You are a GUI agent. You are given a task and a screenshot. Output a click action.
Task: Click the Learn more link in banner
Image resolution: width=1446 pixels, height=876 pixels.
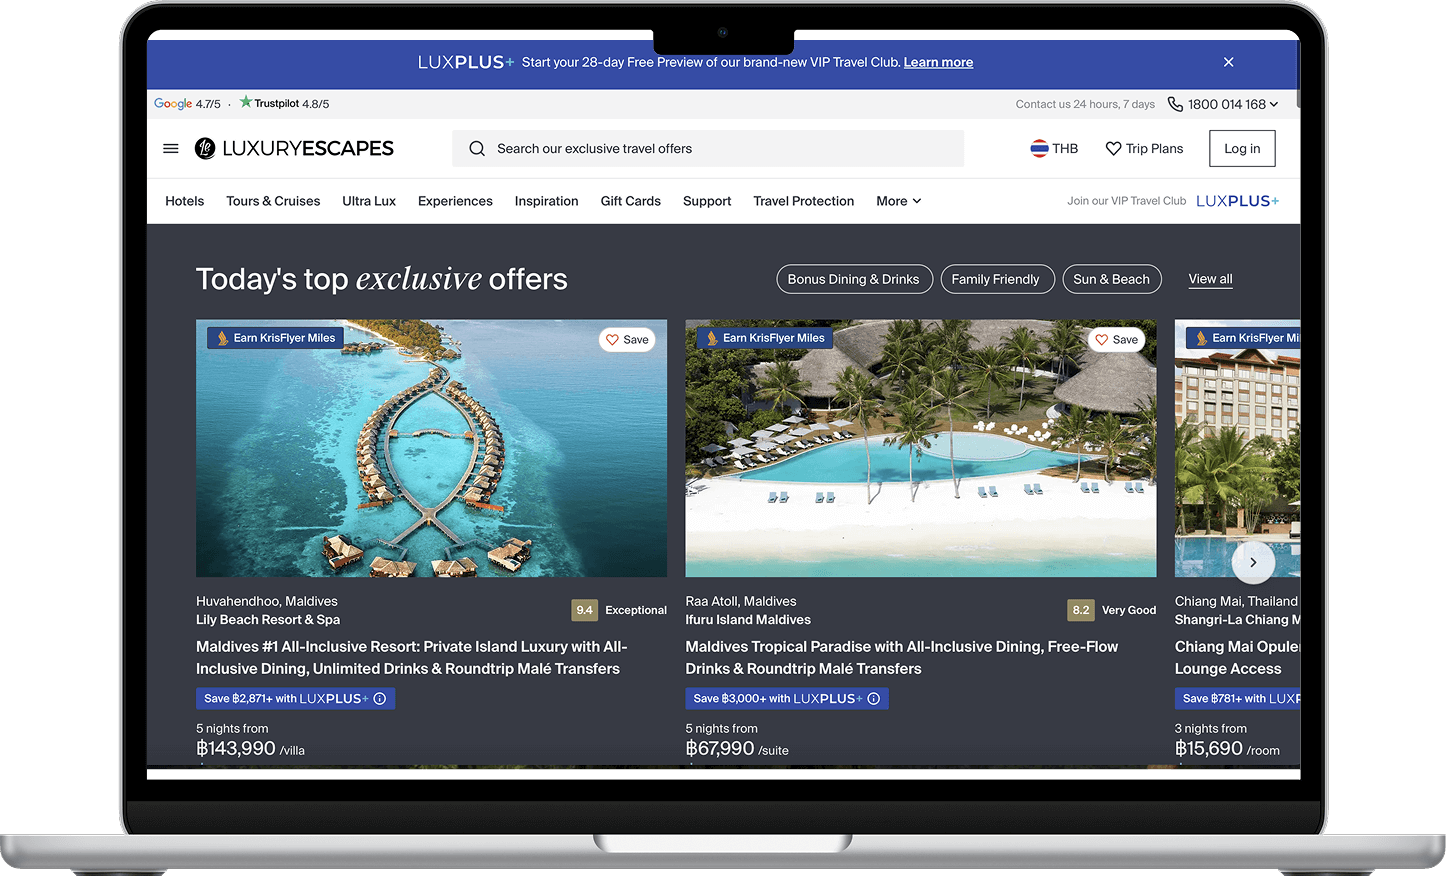[x=938, y=62]
